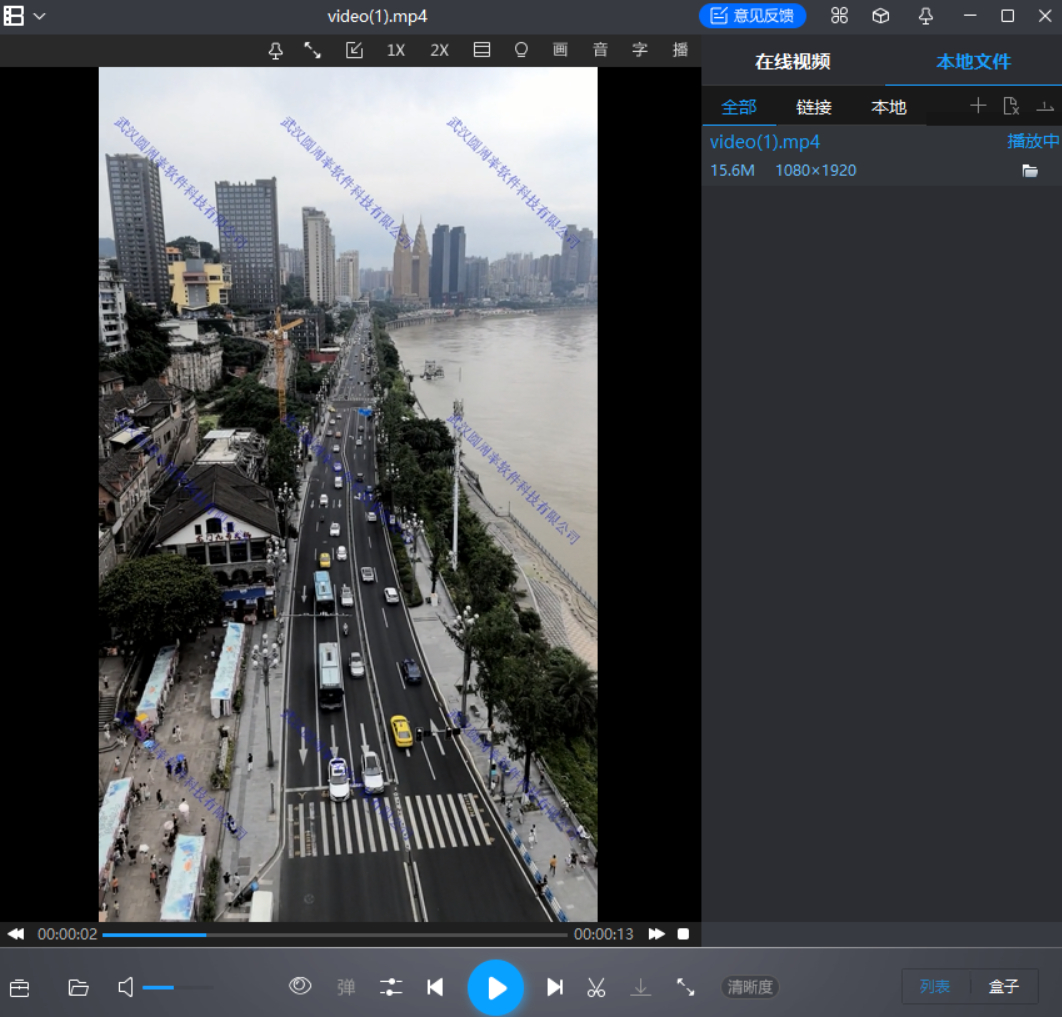Open containing folder for video(1).mp4

1030,171
